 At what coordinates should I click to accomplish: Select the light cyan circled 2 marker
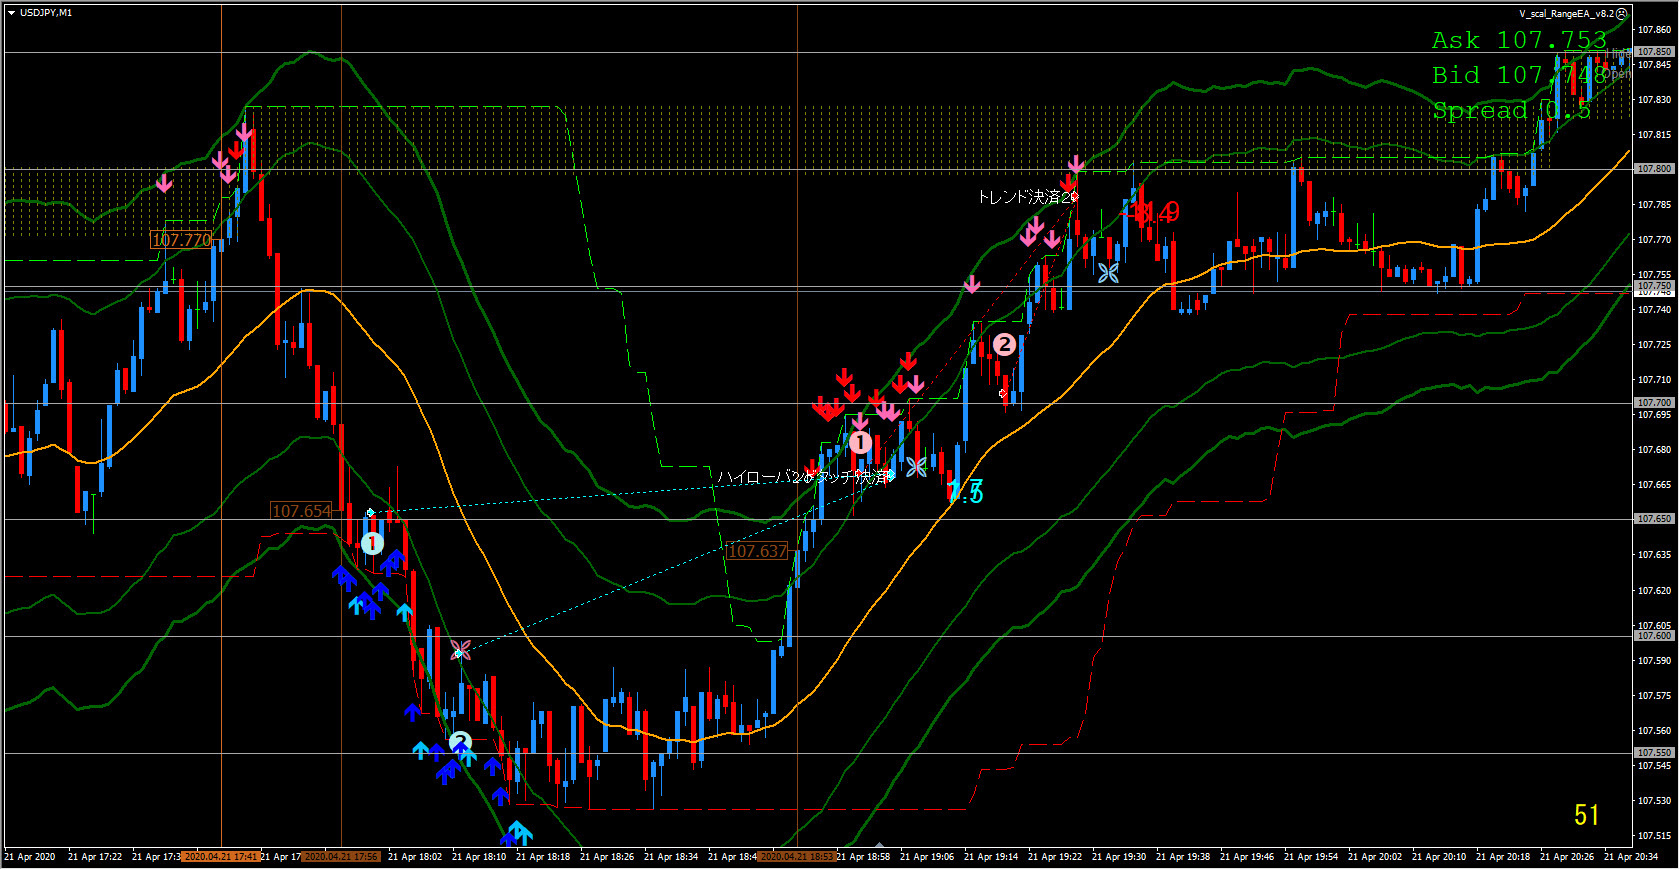click(x=460, y=742)
